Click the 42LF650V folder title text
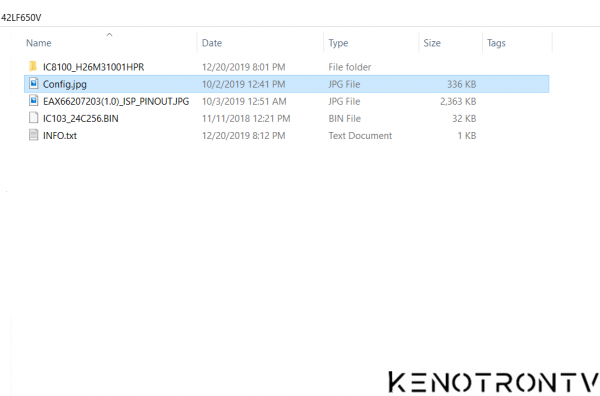Image resolution: width=600 pixels, height=396 pixels. (21, 18)
